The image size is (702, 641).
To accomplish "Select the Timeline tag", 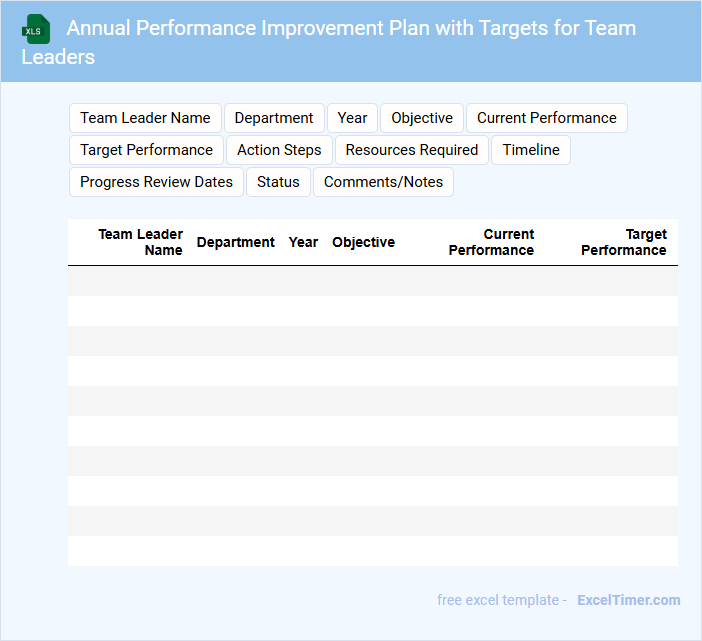I will click(531, 150).
